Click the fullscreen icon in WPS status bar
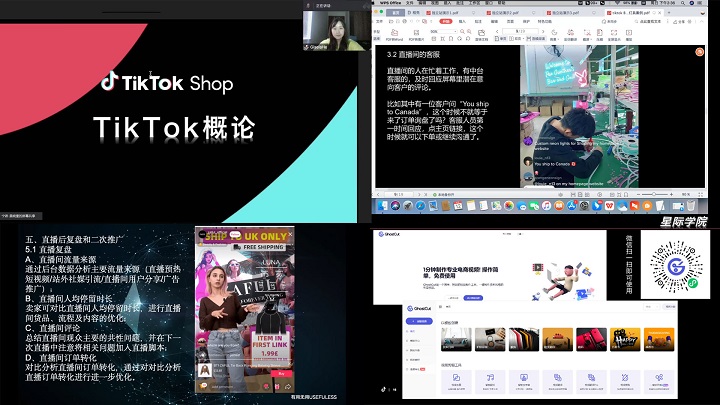Screen dimensions: 720x405 click(x=700, y=195)
